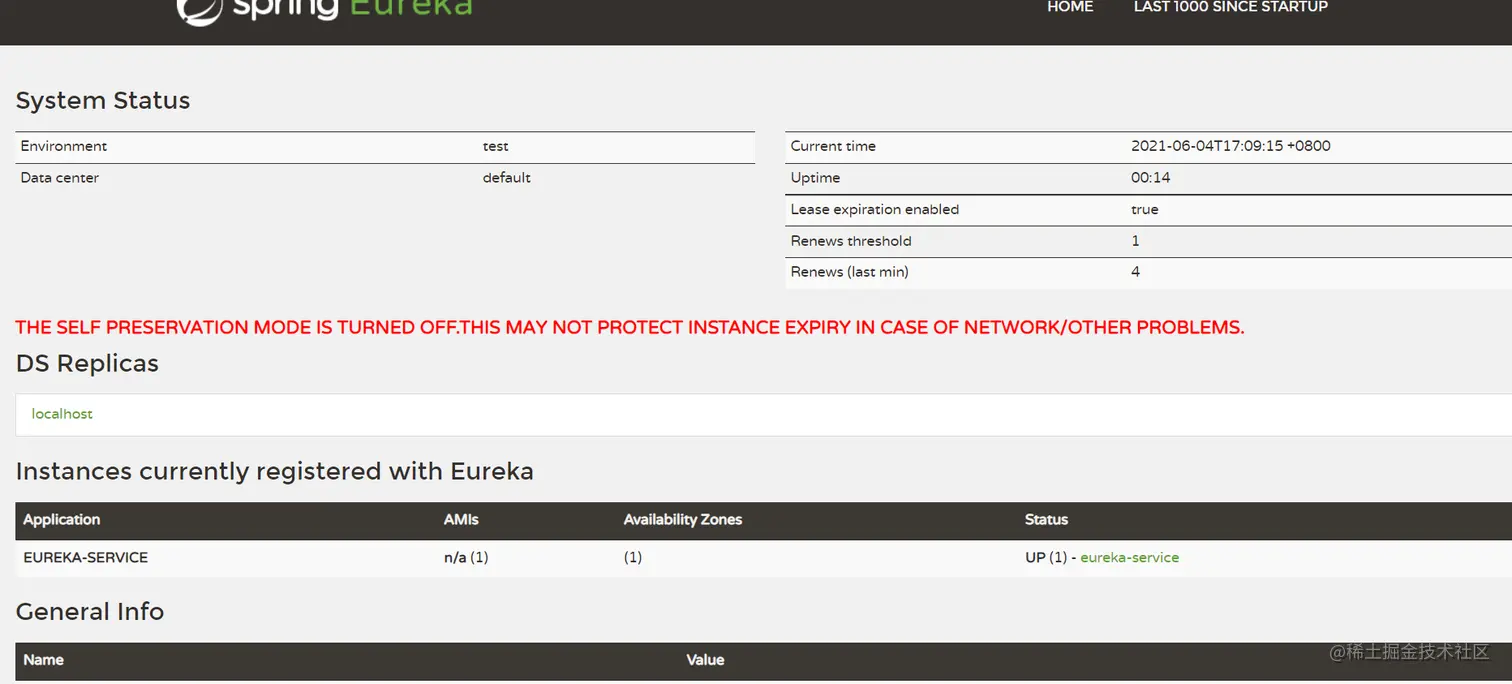Click the Current time label

[x=833, y=146]
